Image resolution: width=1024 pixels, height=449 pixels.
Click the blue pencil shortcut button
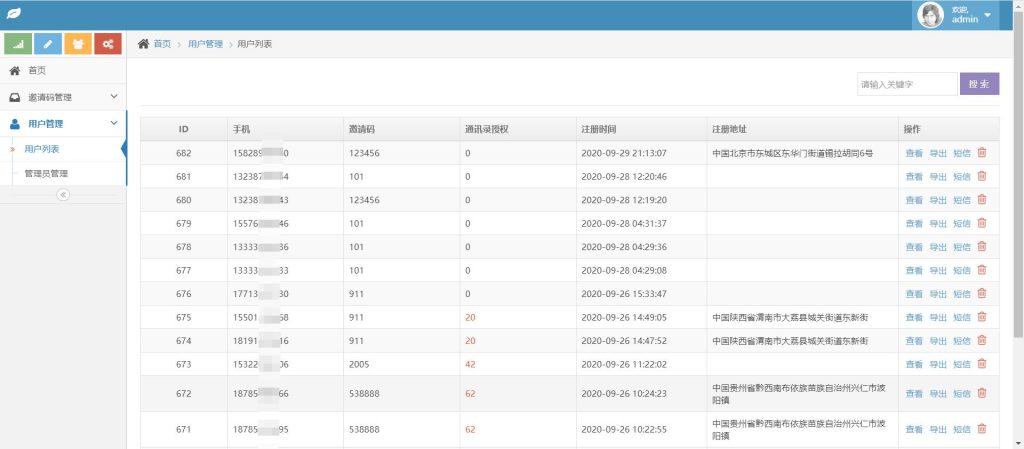coord(48,44)
